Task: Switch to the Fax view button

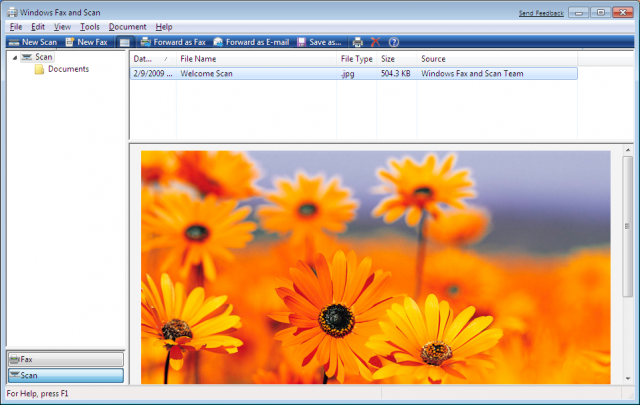Action: [66, 359]
